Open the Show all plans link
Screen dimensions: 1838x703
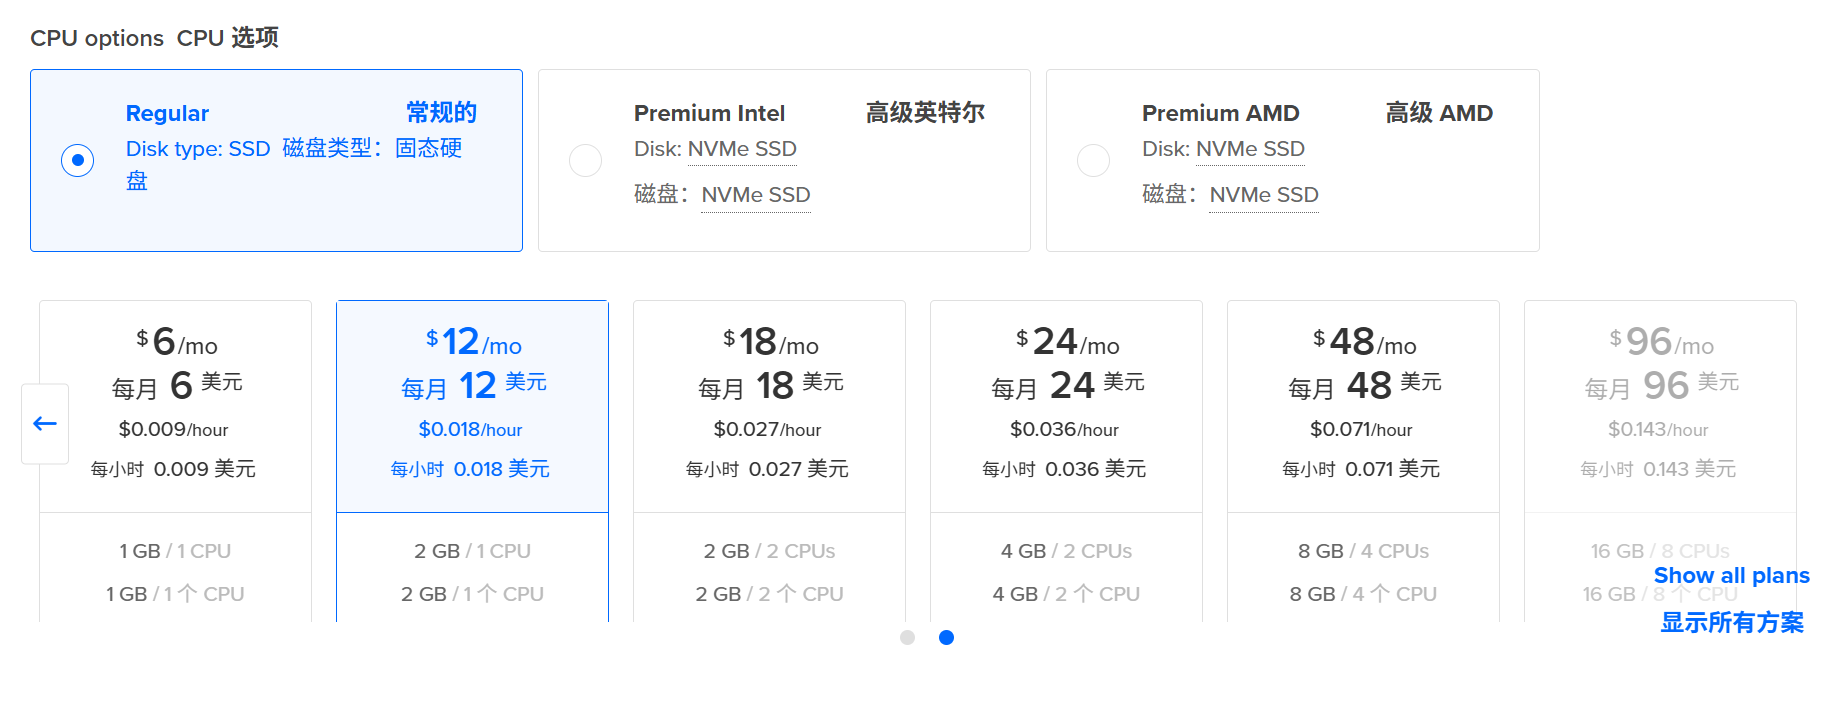(1731, 576)
